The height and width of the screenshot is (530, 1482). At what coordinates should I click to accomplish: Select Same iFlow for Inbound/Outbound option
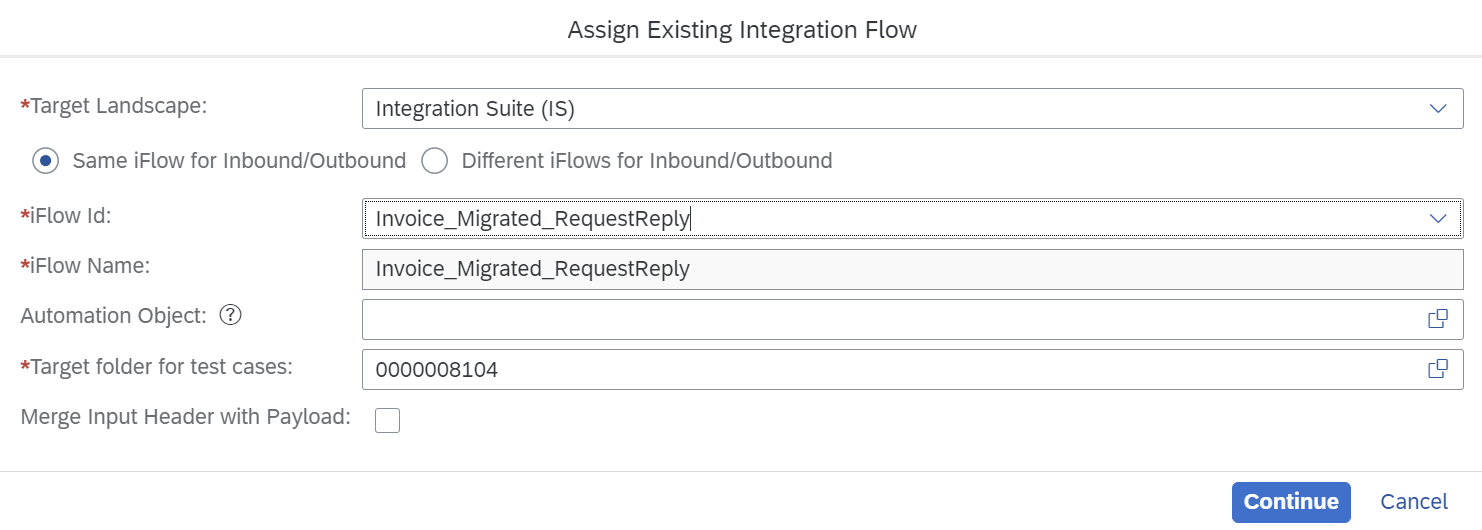point(45,160)
